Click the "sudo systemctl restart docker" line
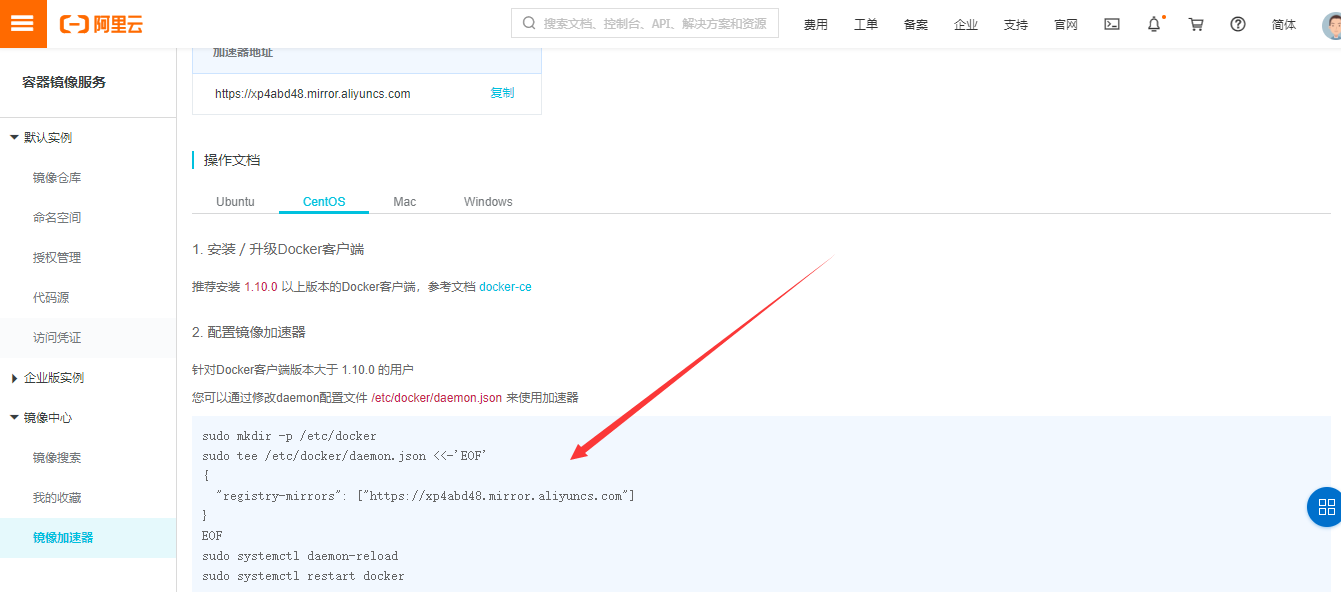The image size is (1341, 592). coord(303,576)
